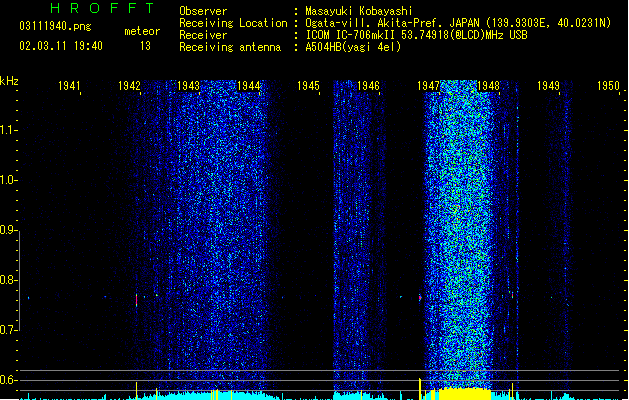The height and width of the screenshot is (400, 629).
Task: Click the yellow saturated intensity bar under 1947-1948
Action: [x=465, y=394]
